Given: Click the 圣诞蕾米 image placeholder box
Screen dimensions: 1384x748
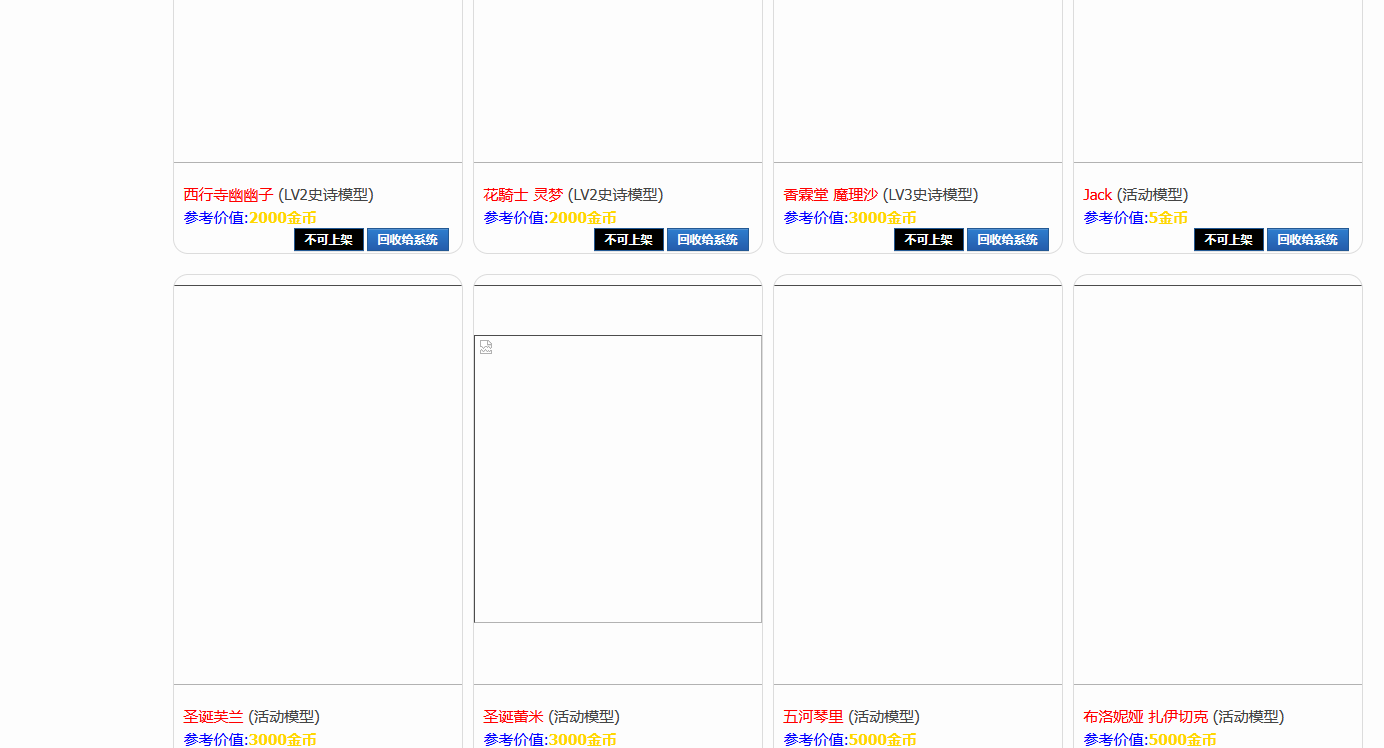Looking at the screenshot, I should 618,479.
